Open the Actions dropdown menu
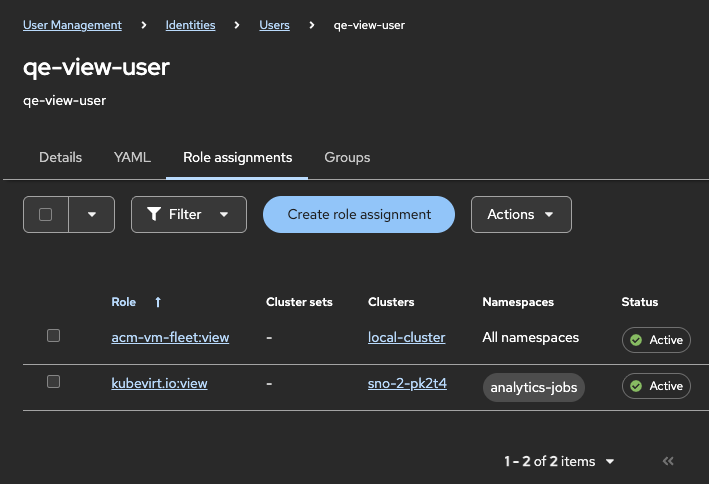 click(x=521, y=214)
